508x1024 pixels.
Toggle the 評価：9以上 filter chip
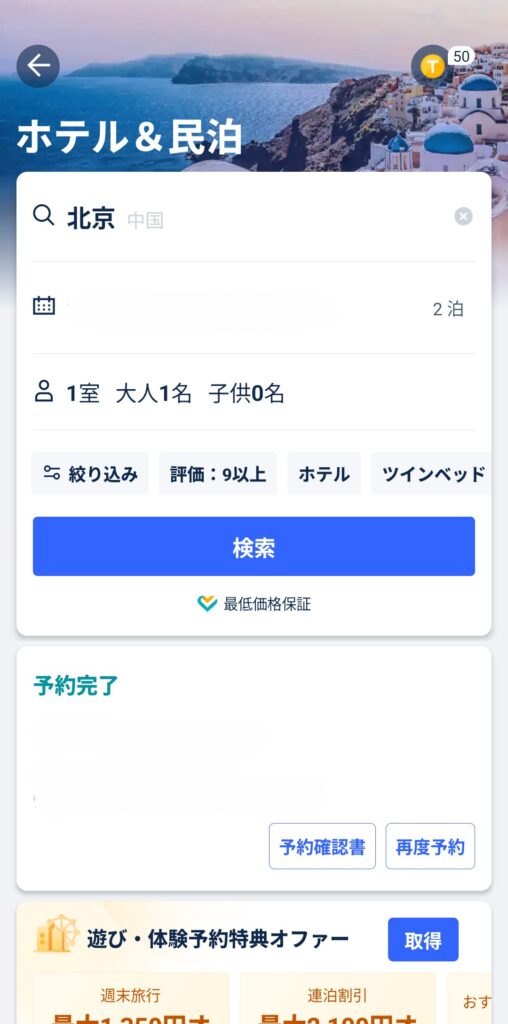218,473
